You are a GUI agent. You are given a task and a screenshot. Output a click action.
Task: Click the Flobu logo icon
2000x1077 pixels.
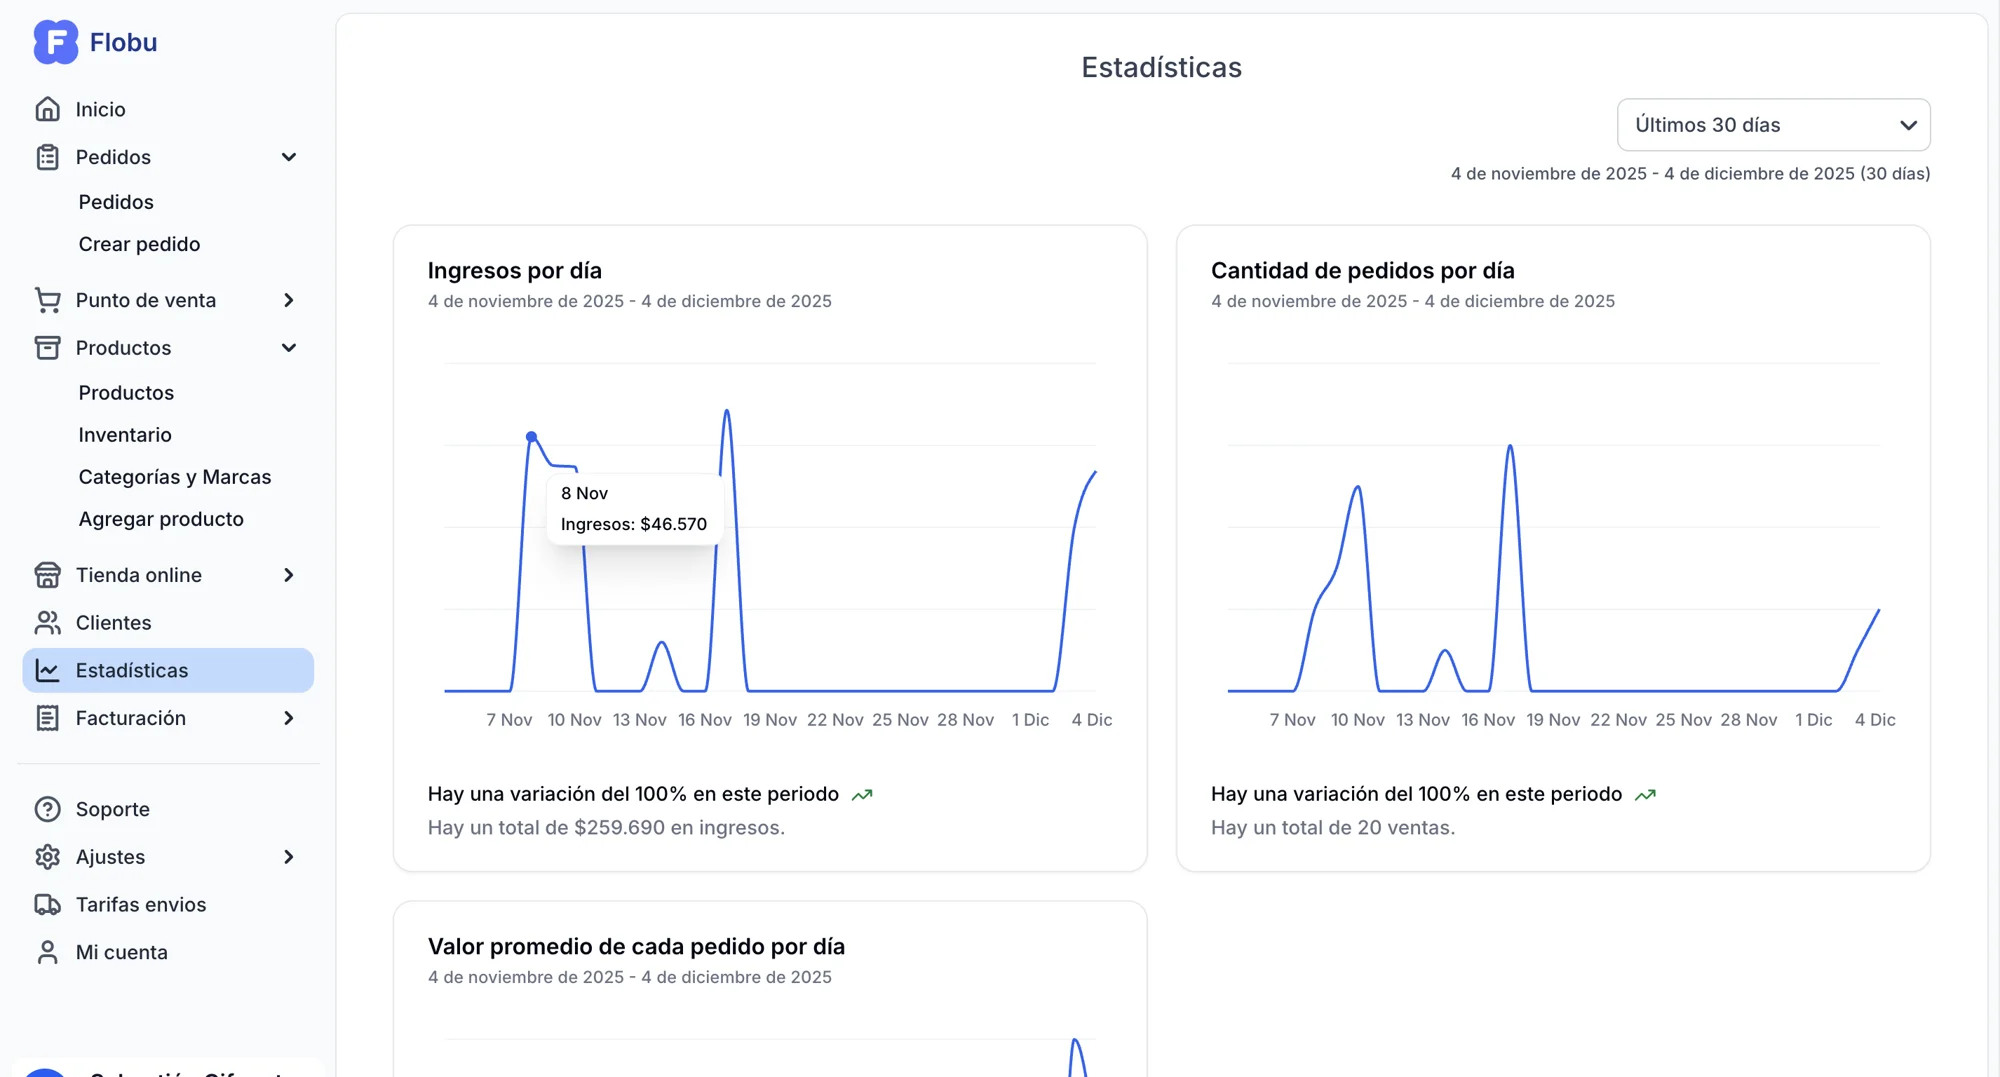[55, 42]
